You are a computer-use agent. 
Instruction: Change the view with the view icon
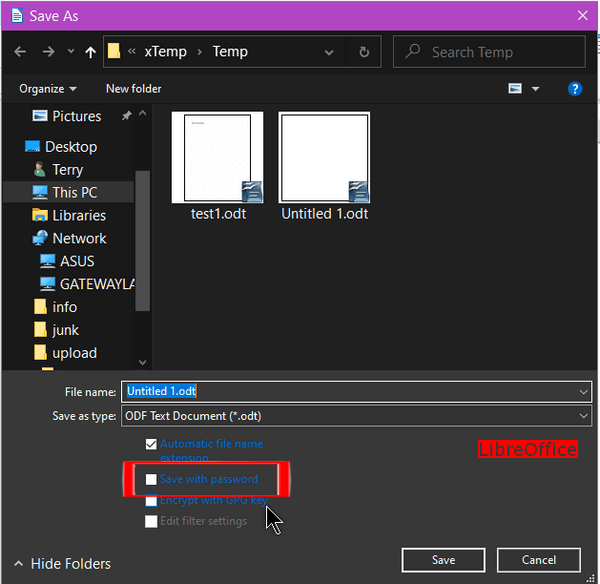tap(515, 89)
